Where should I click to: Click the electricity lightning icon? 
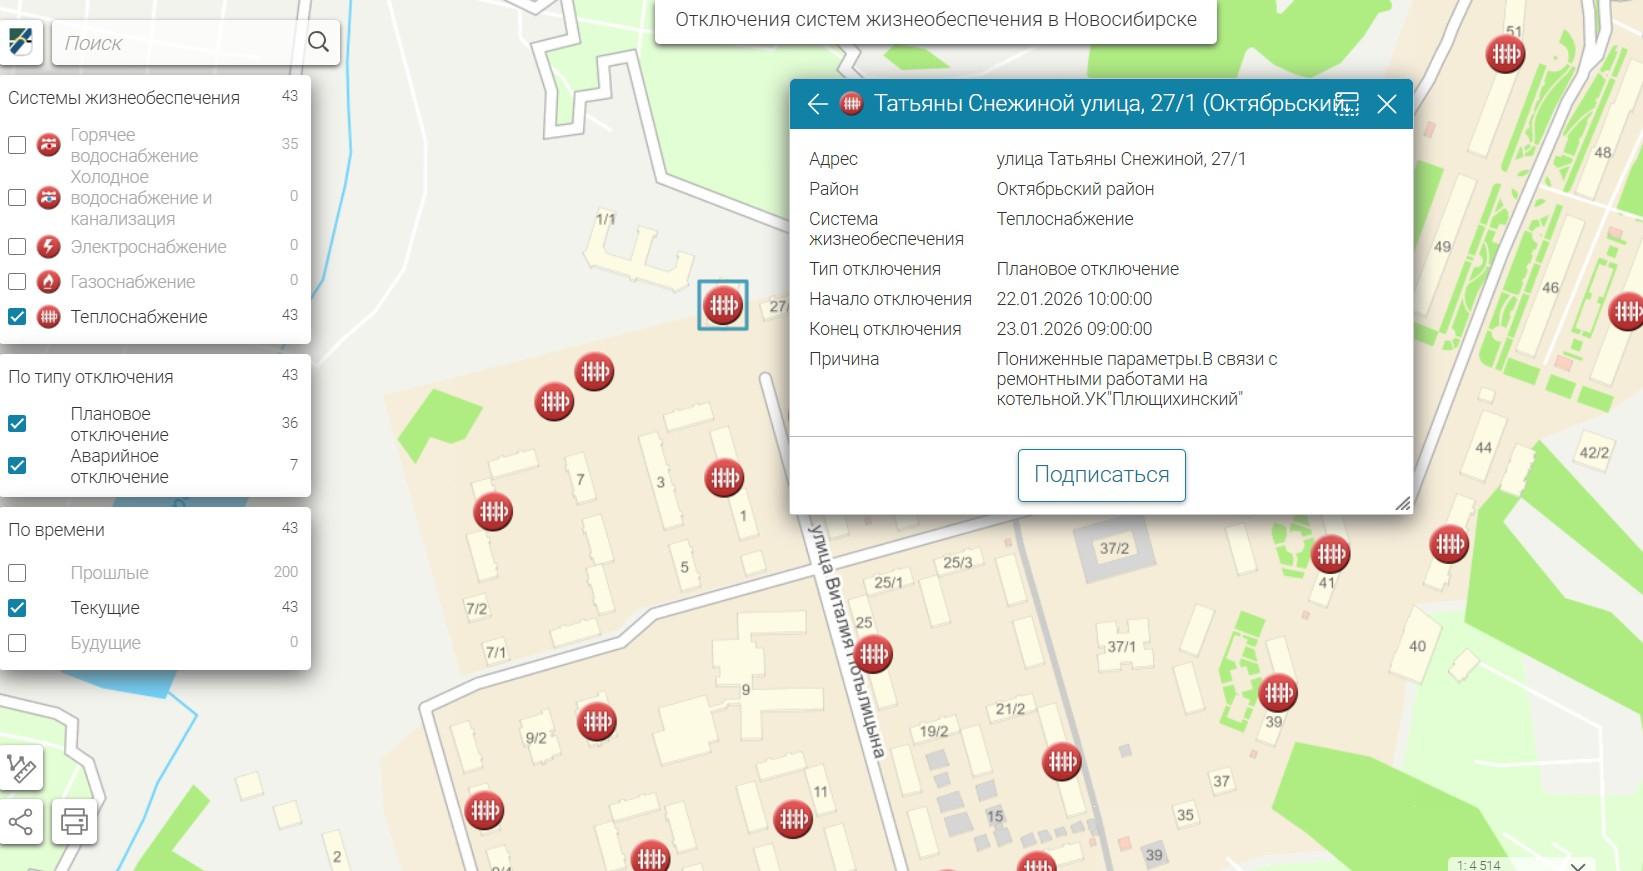coord(49,246)
